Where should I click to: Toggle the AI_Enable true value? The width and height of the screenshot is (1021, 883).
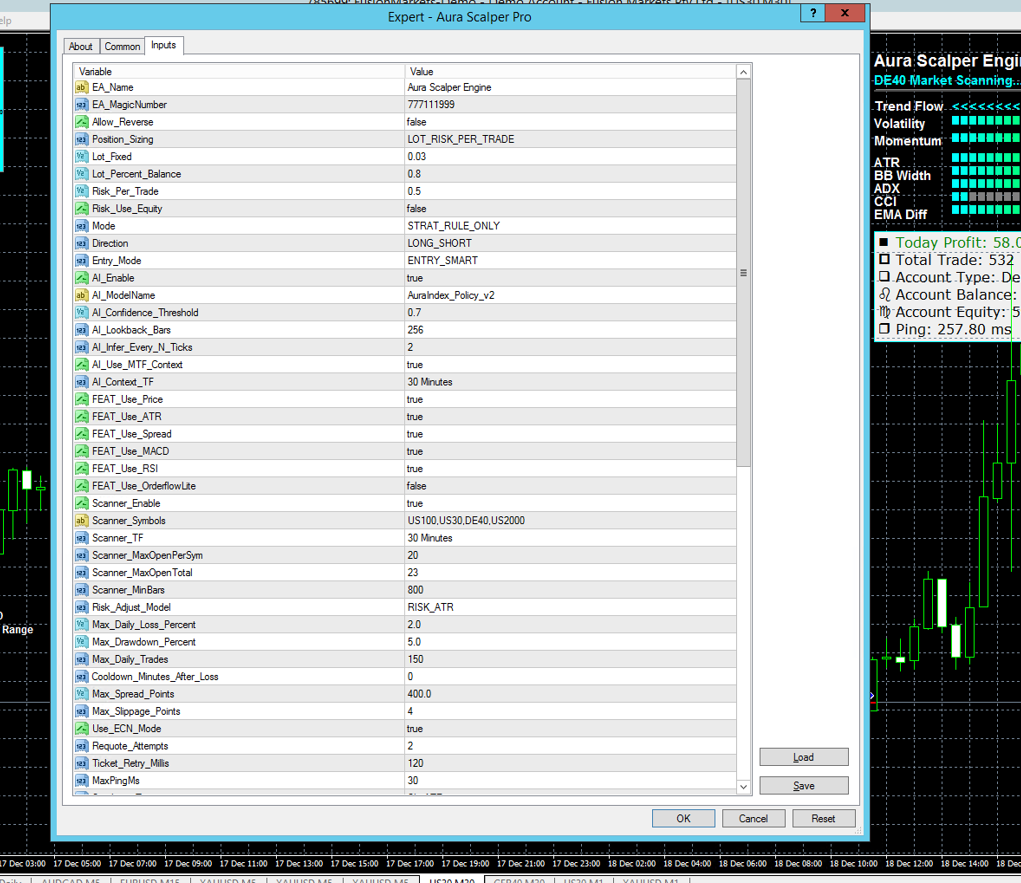(x=415, y=278)
